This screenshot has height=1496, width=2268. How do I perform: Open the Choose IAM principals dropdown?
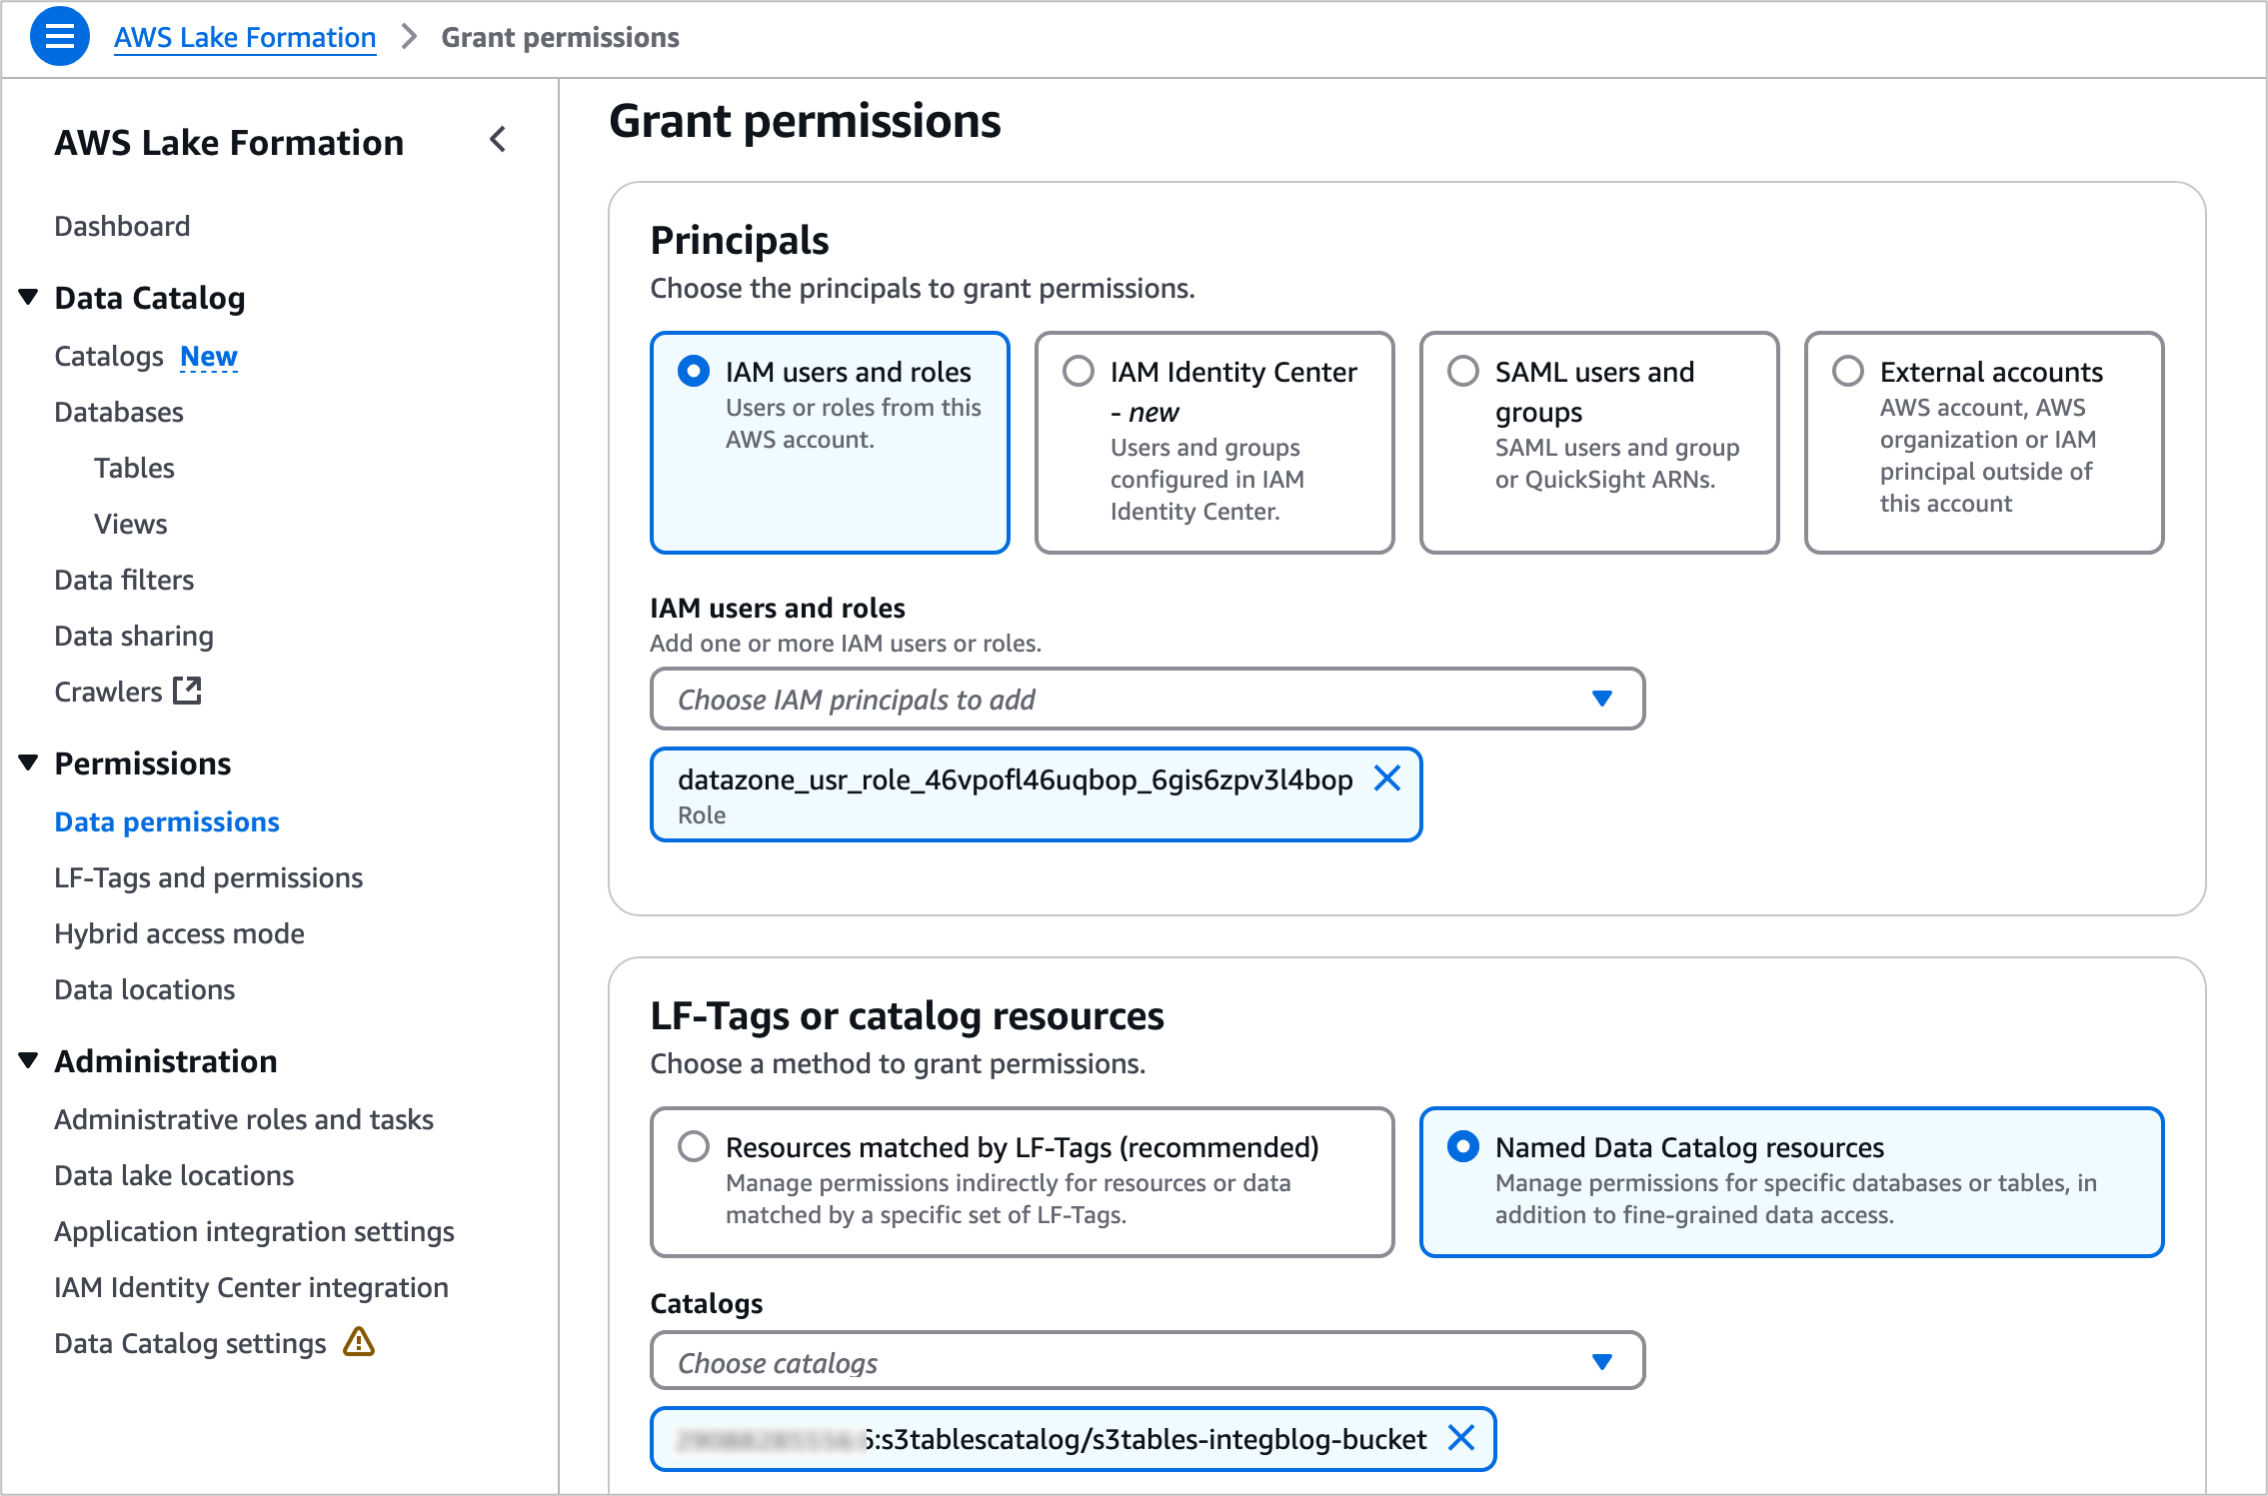pos(1147,699)
